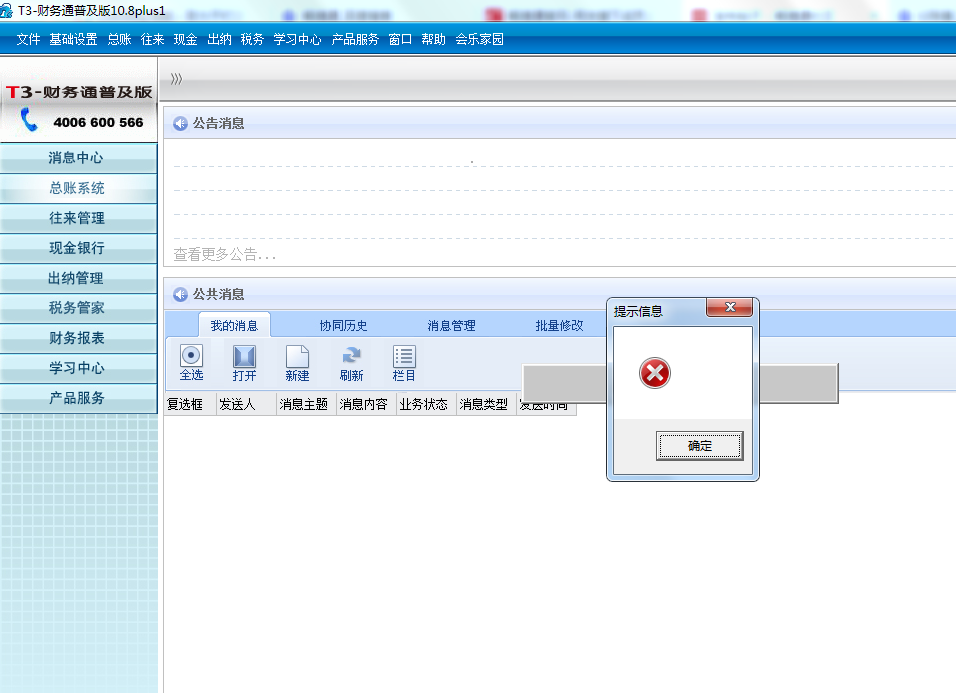Switch to the 我的消息 tab
This screenshot has width=956, height=693.
(234, 325)
